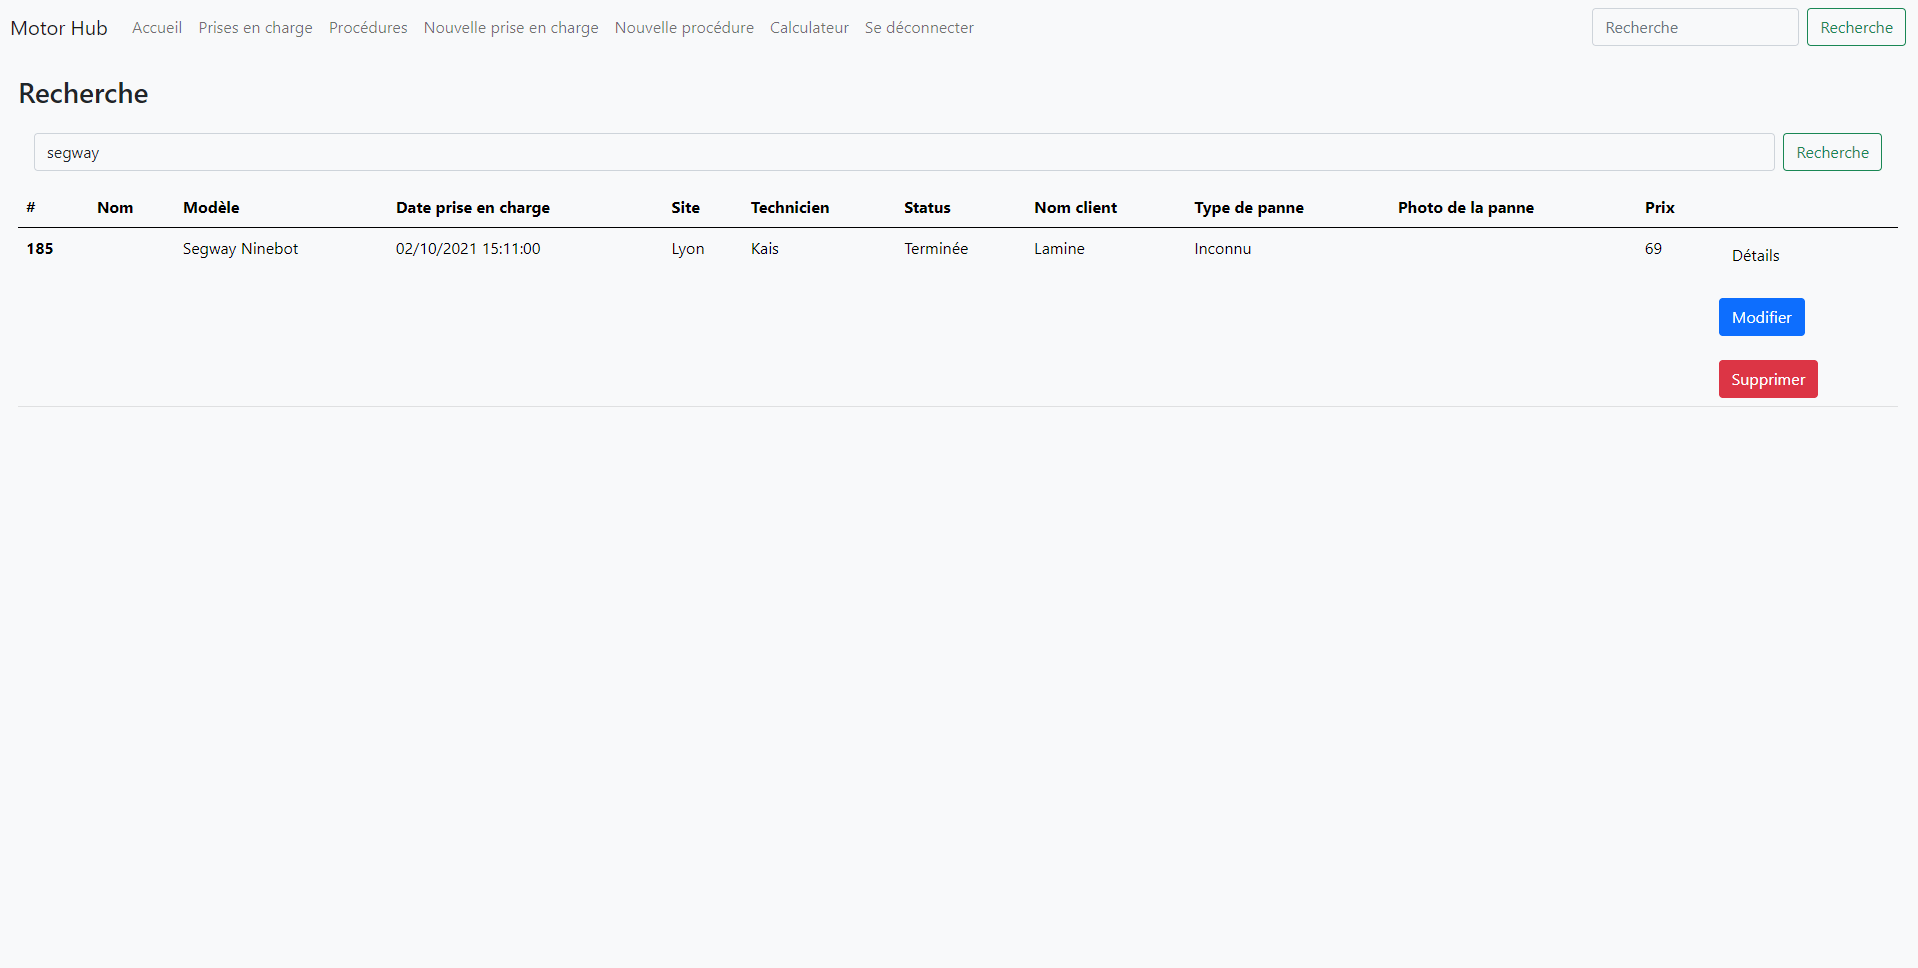The width and height of the screenshot is (1918, 968).
Task: Click the Status column header
Action: pos(927,208)
